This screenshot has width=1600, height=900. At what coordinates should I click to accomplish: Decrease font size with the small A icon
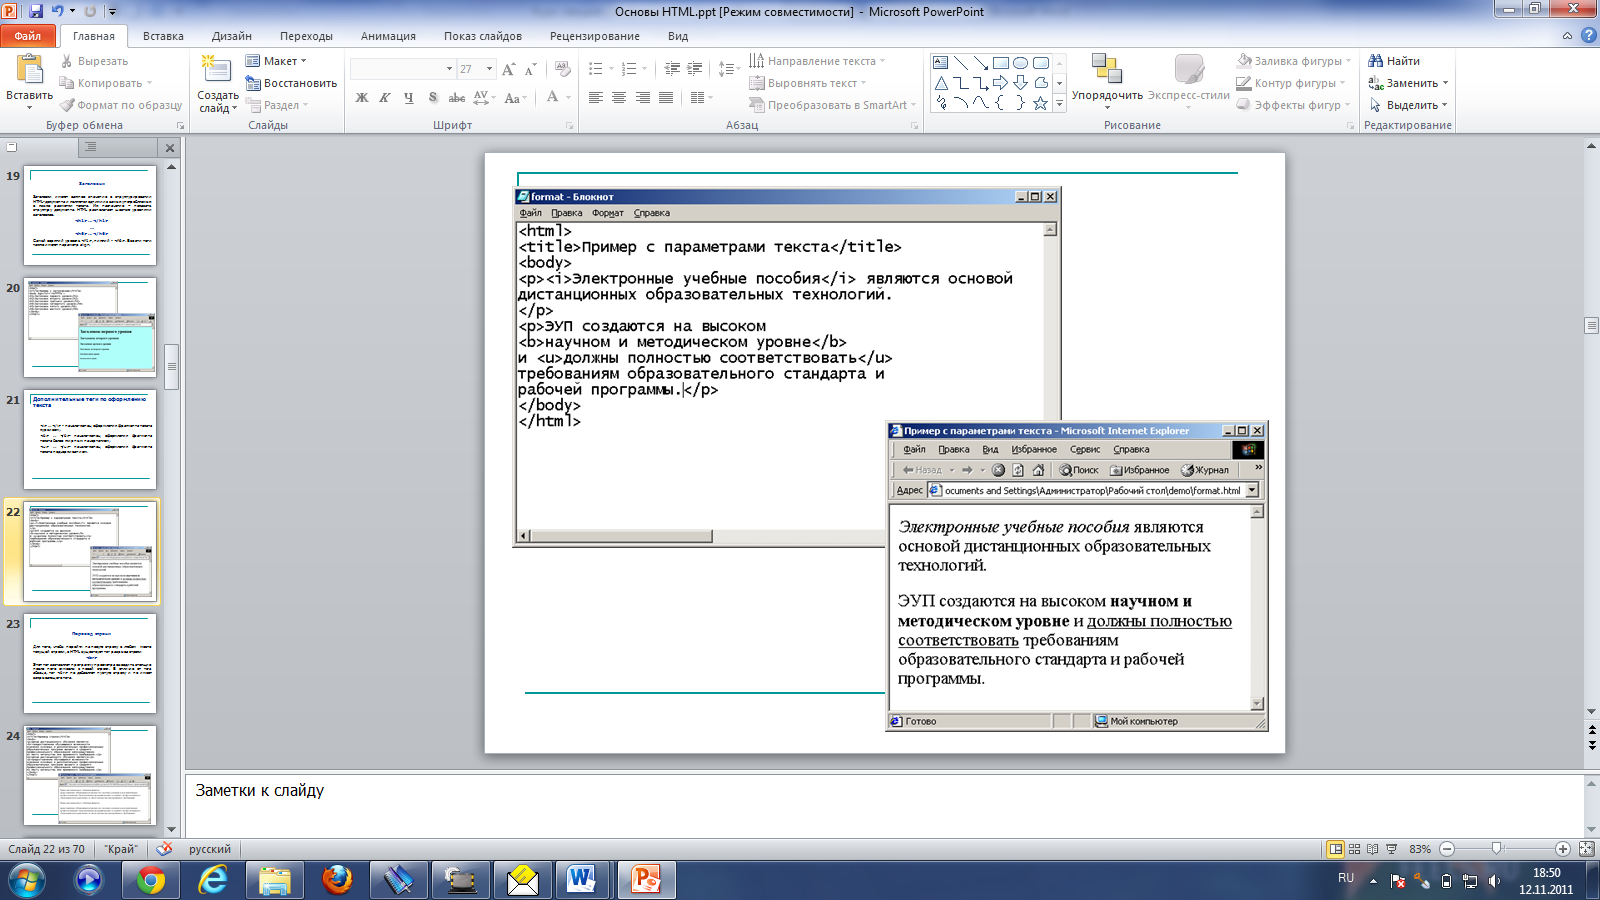coord(531,69)
